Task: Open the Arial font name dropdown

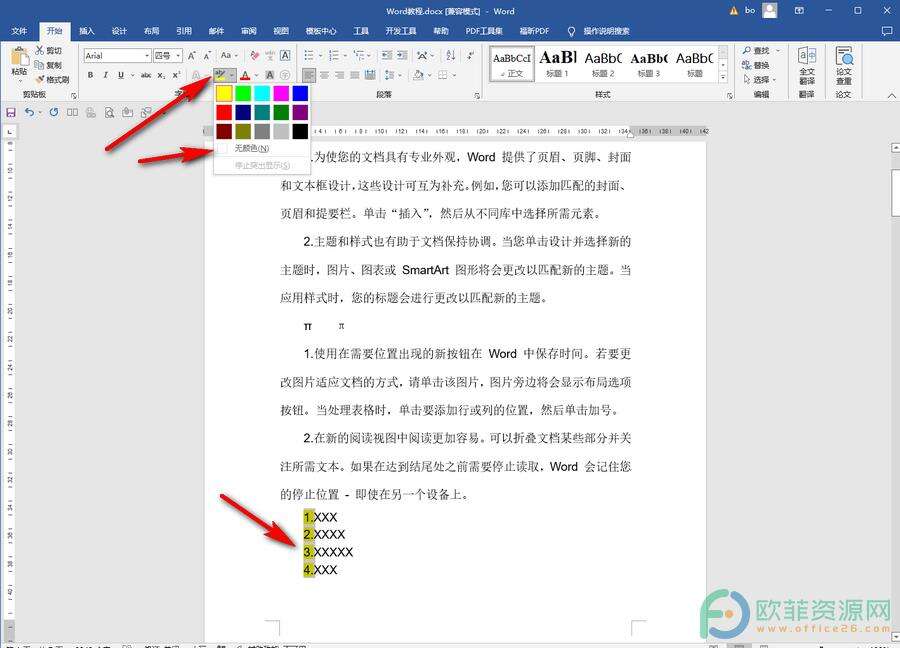Action: click(148, 56)
